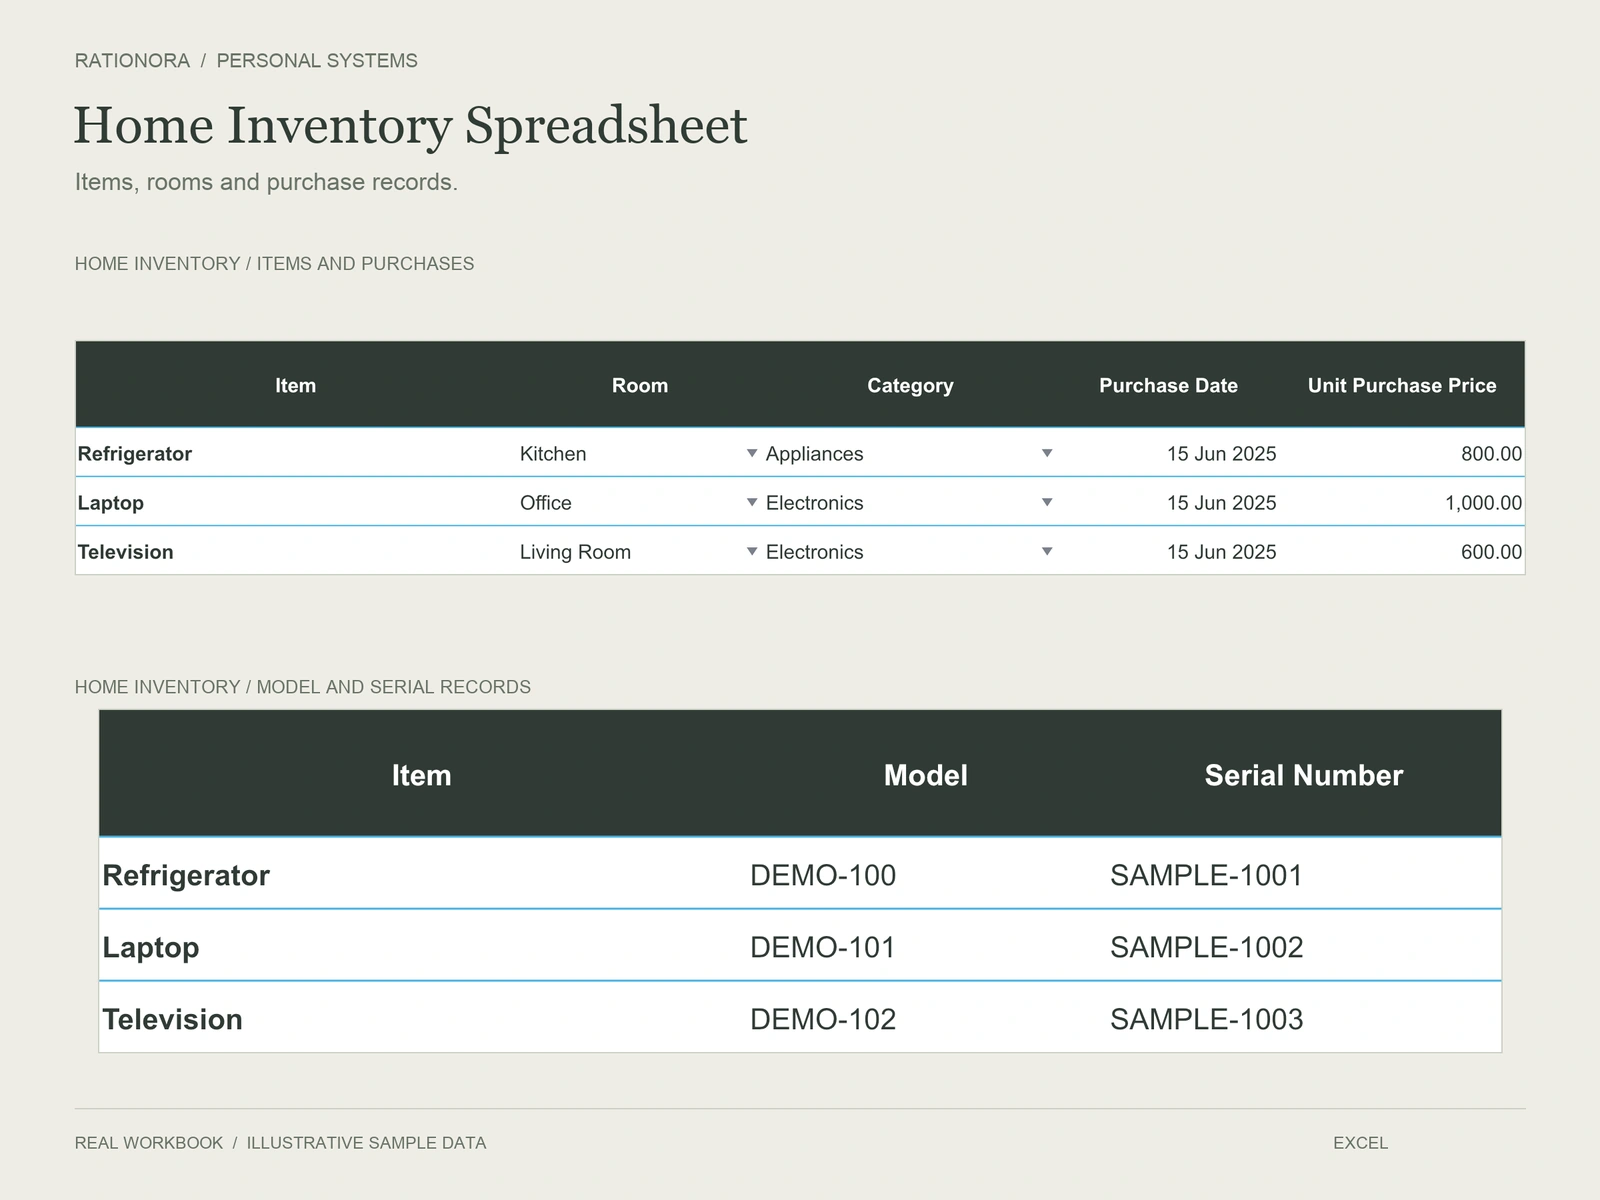Click the MODEL AND SERIAL RECORDS section heading
The image size is (1600, 1200).
pos(394,687)
